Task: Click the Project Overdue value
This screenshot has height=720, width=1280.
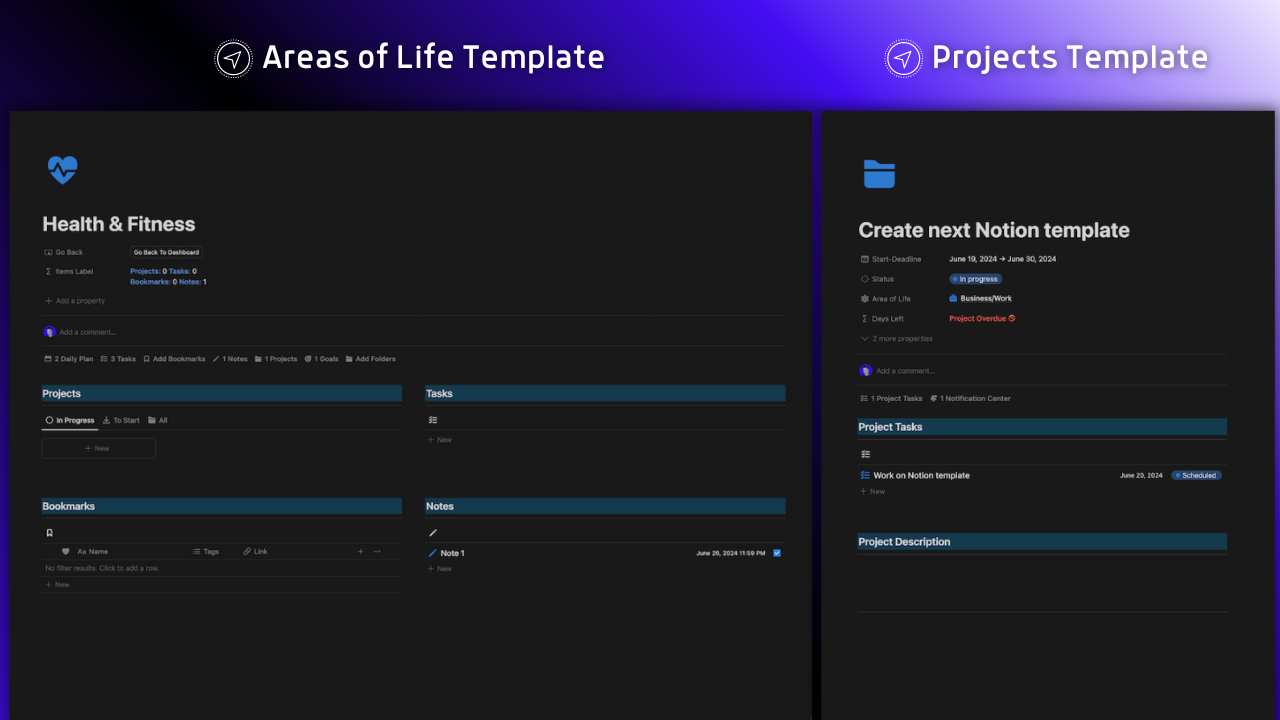Action: [x=982, y=318]
